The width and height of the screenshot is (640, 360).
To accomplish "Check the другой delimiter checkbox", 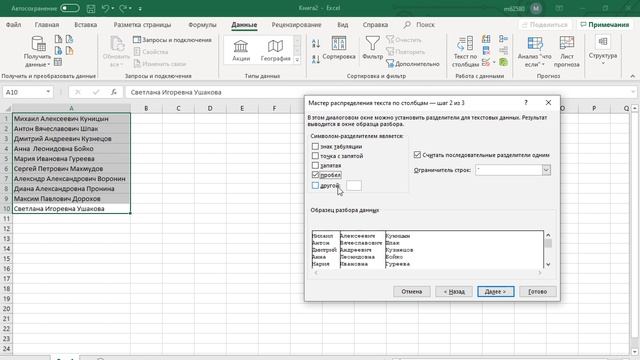I will pyautogui.click(x=315, y=185).
